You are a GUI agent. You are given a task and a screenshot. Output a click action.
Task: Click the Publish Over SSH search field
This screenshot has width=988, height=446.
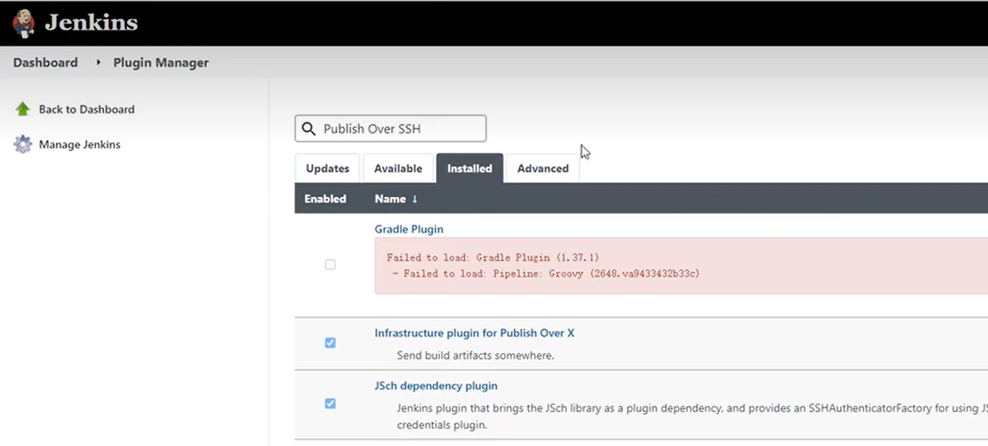point(391,129)
